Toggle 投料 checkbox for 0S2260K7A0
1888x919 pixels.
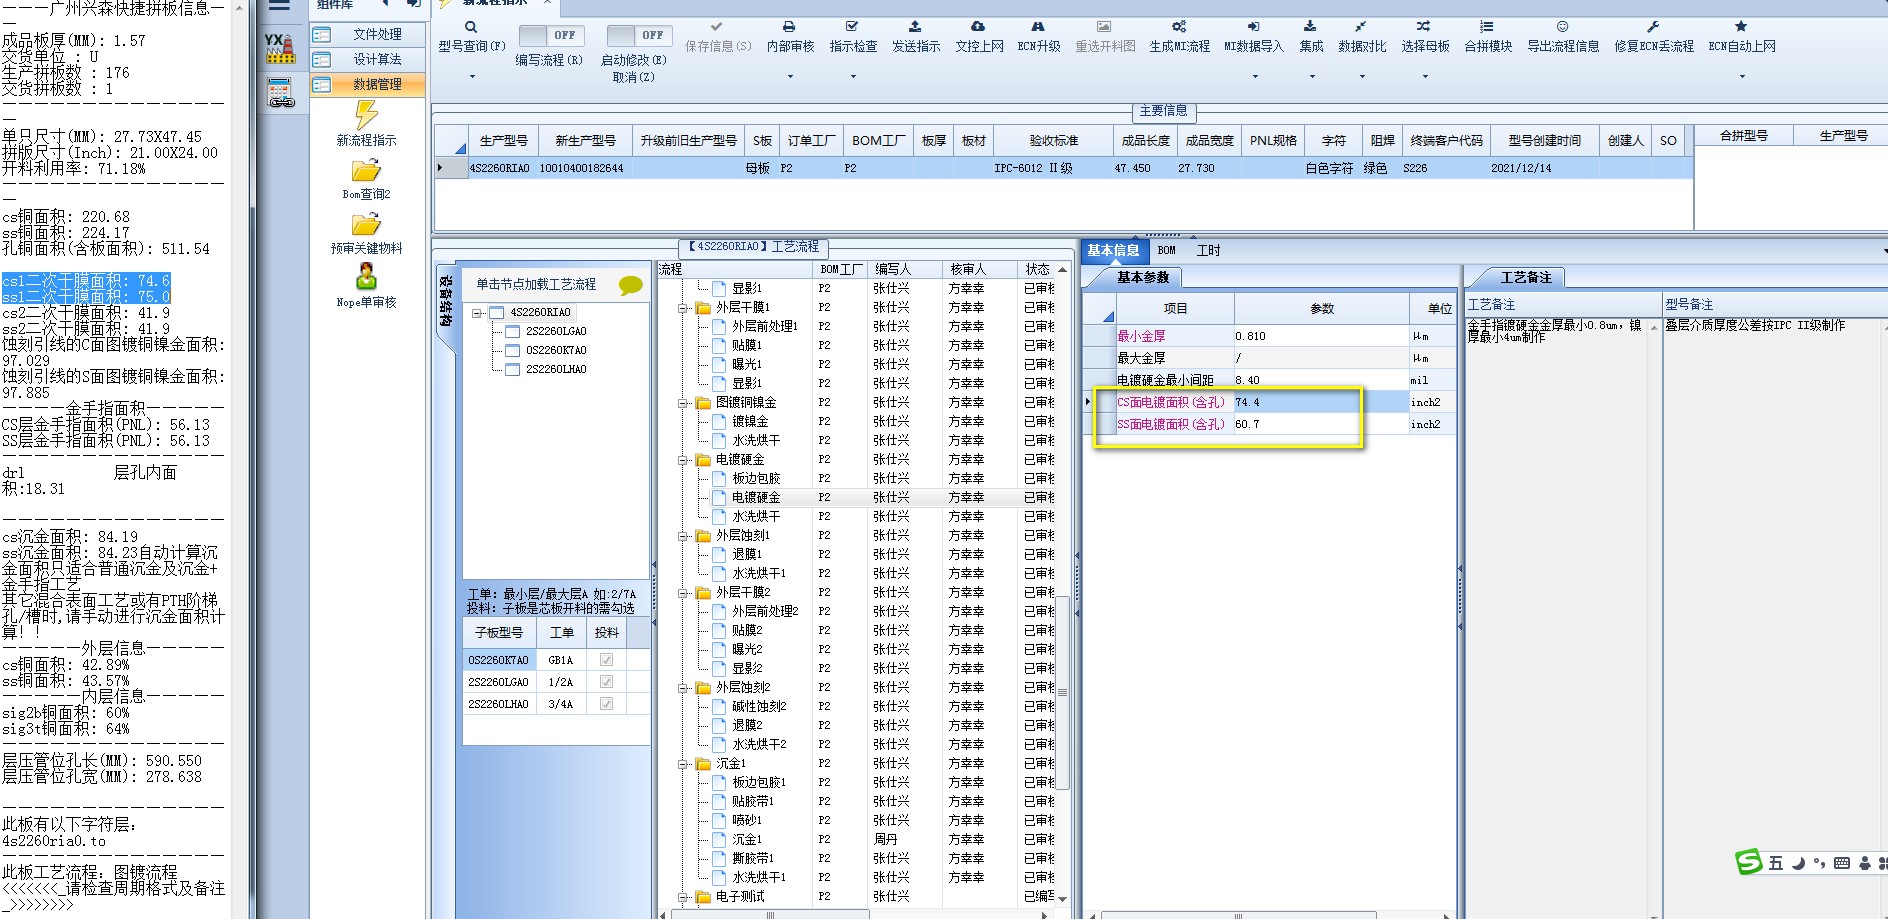(606, 660)
